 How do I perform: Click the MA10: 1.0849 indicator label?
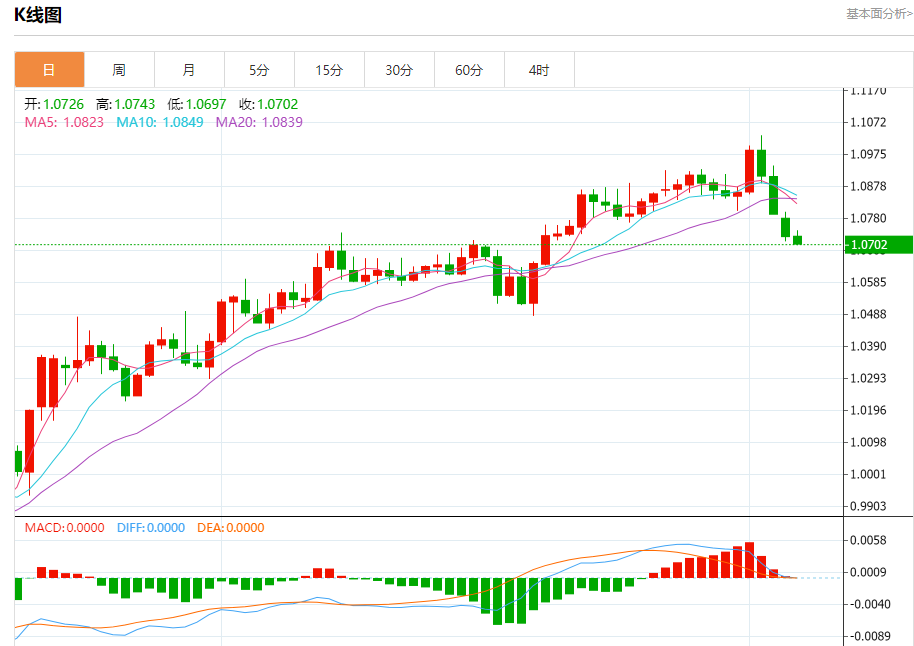(160, 122)
